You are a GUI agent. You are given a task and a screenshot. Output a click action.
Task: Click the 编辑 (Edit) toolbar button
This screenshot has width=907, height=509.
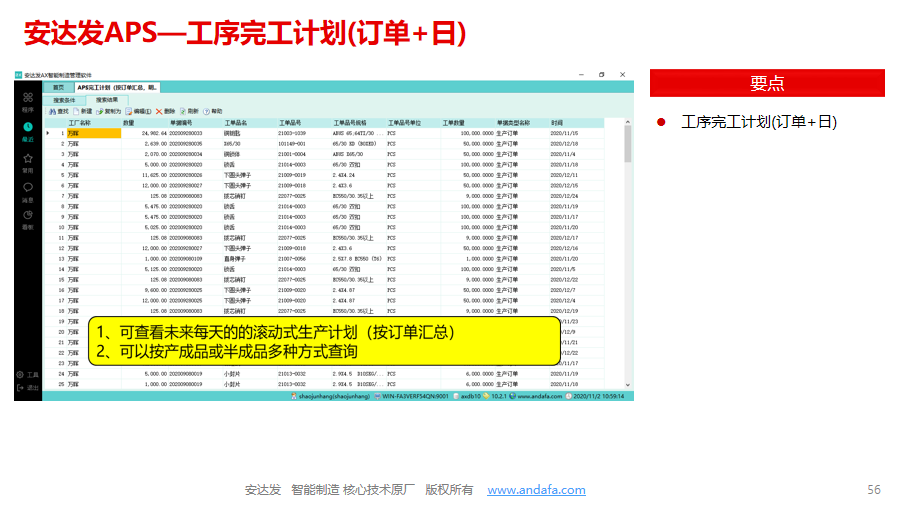pyautogui.click(x=138, y=111)
